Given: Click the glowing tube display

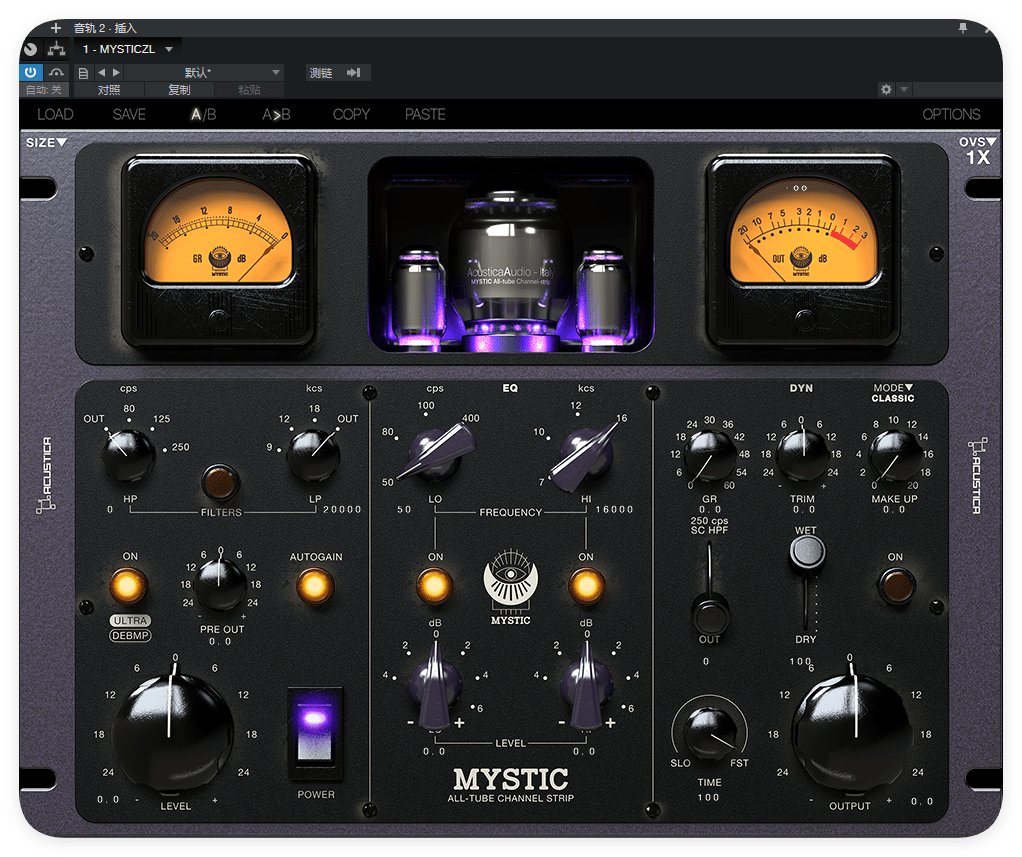Looking at the screenshot, I should click(510, 254).
